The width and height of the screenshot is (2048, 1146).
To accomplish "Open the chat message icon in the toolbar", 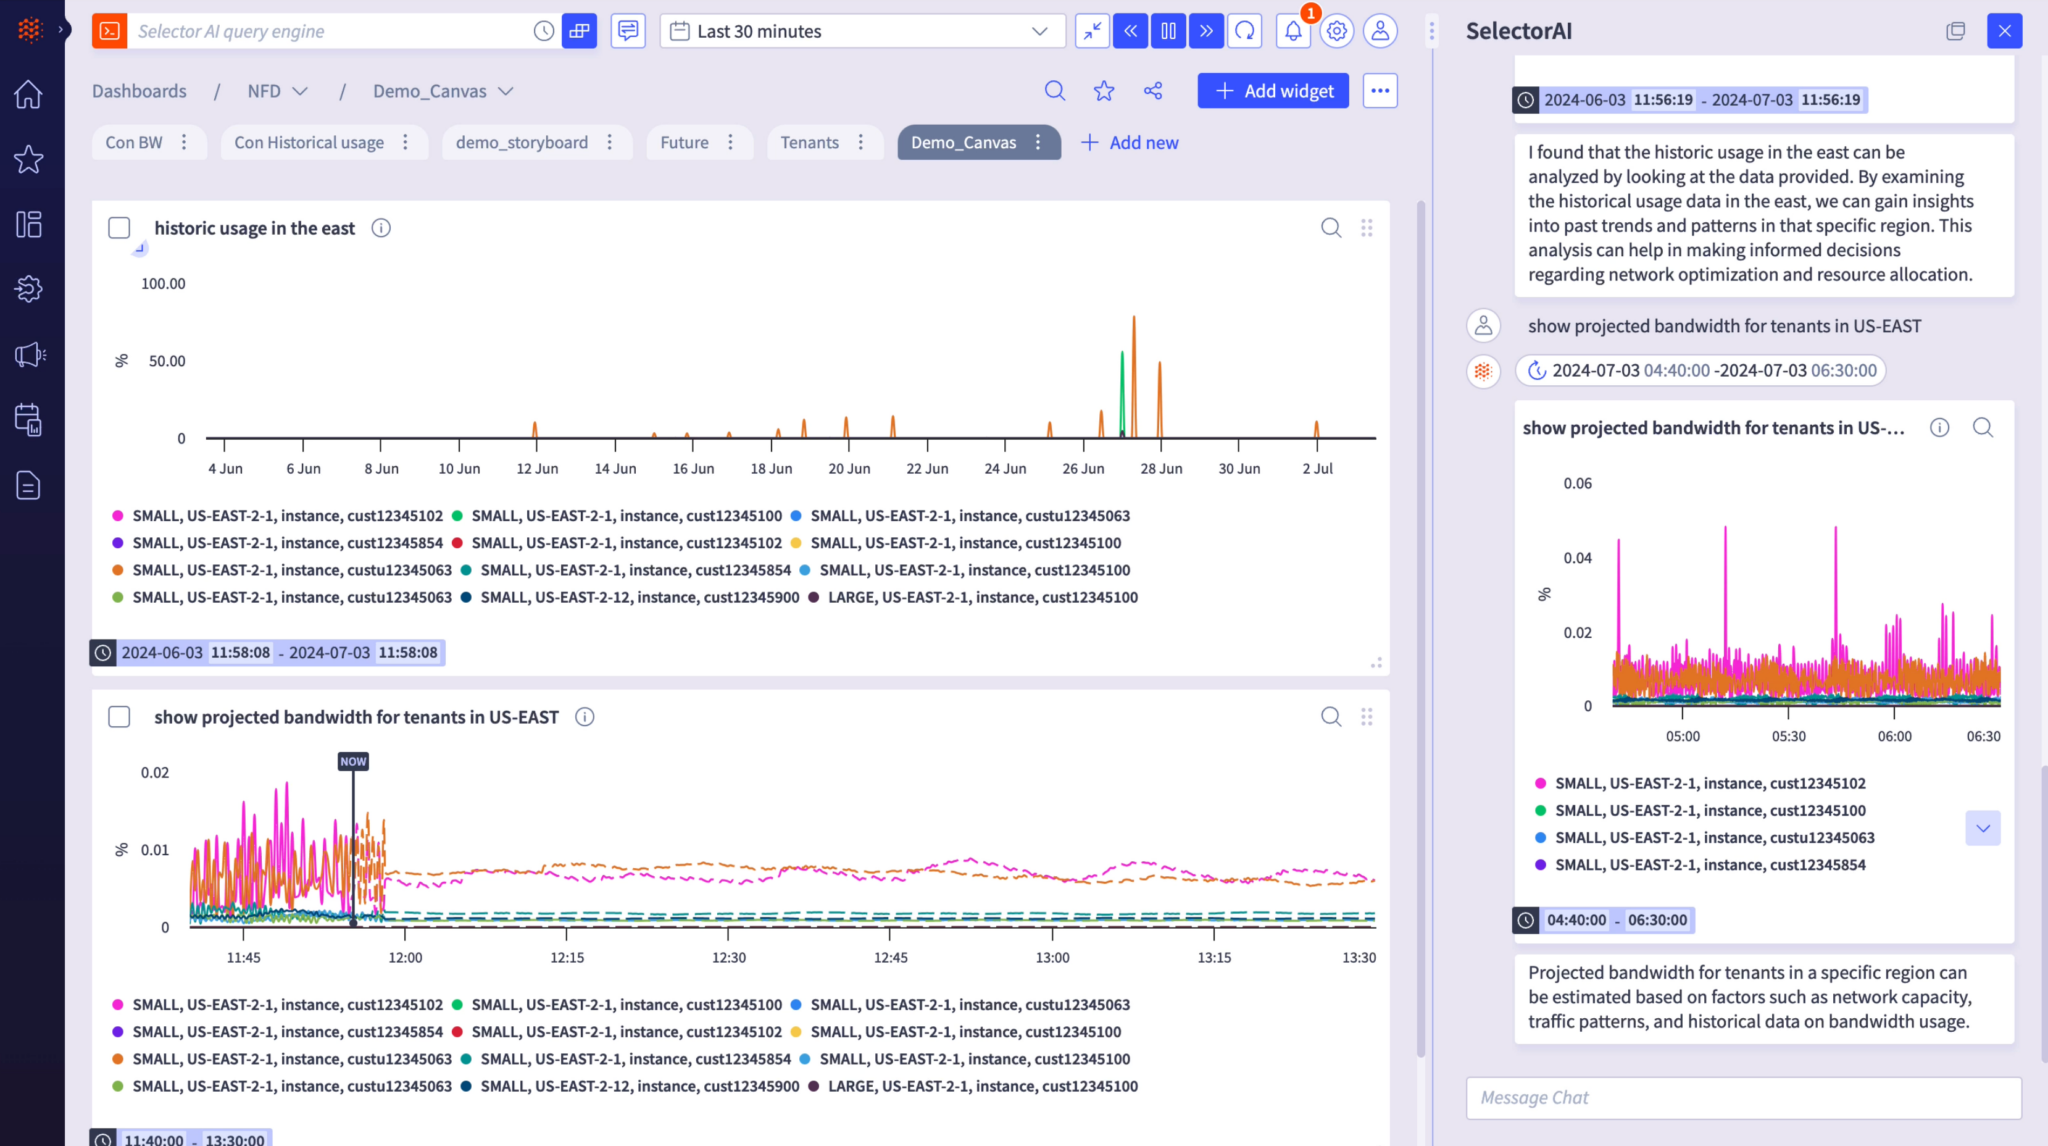I will (x=628, y=31).
